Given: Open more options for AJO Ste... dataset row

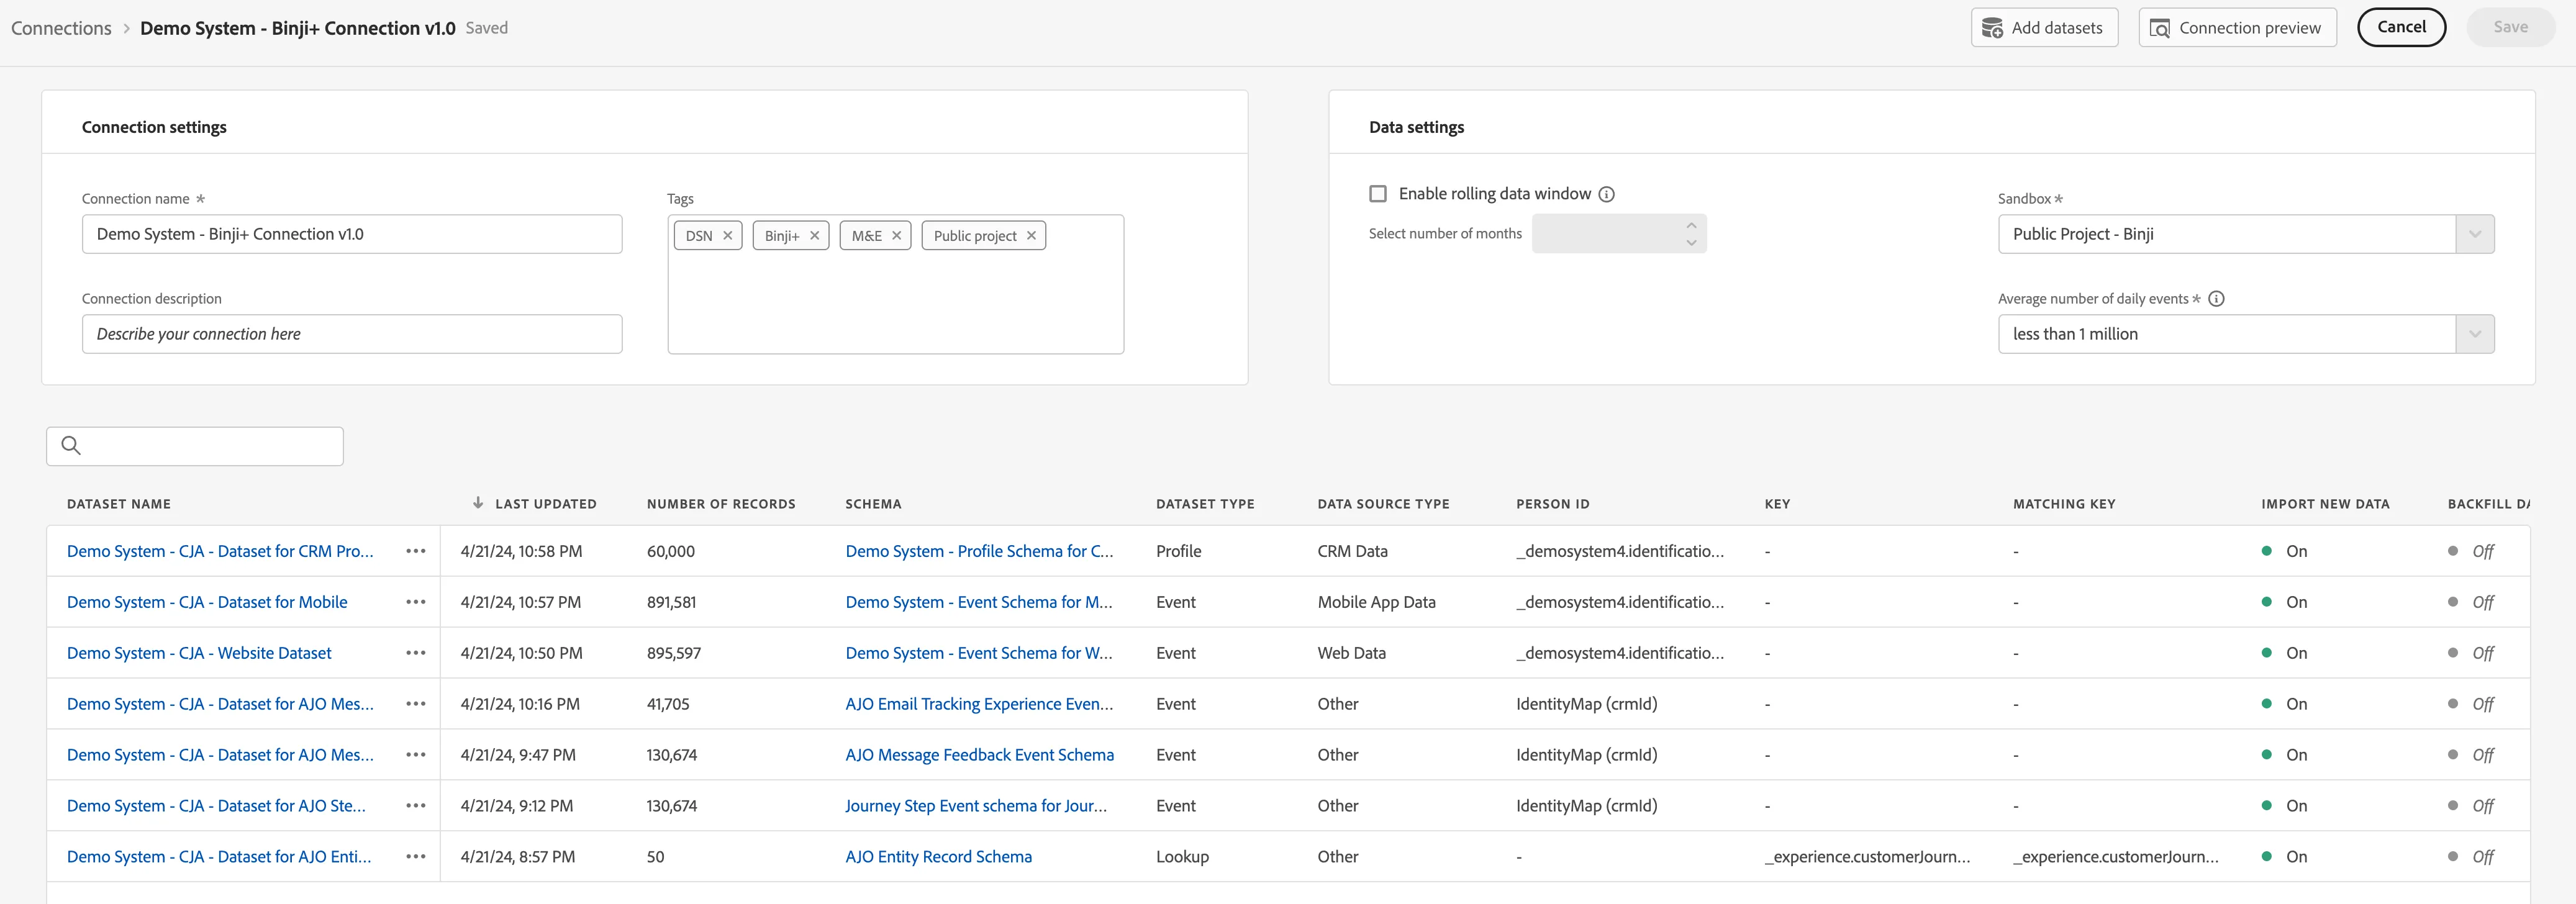Looking at the screenshot, I should (x=416, y=806).
